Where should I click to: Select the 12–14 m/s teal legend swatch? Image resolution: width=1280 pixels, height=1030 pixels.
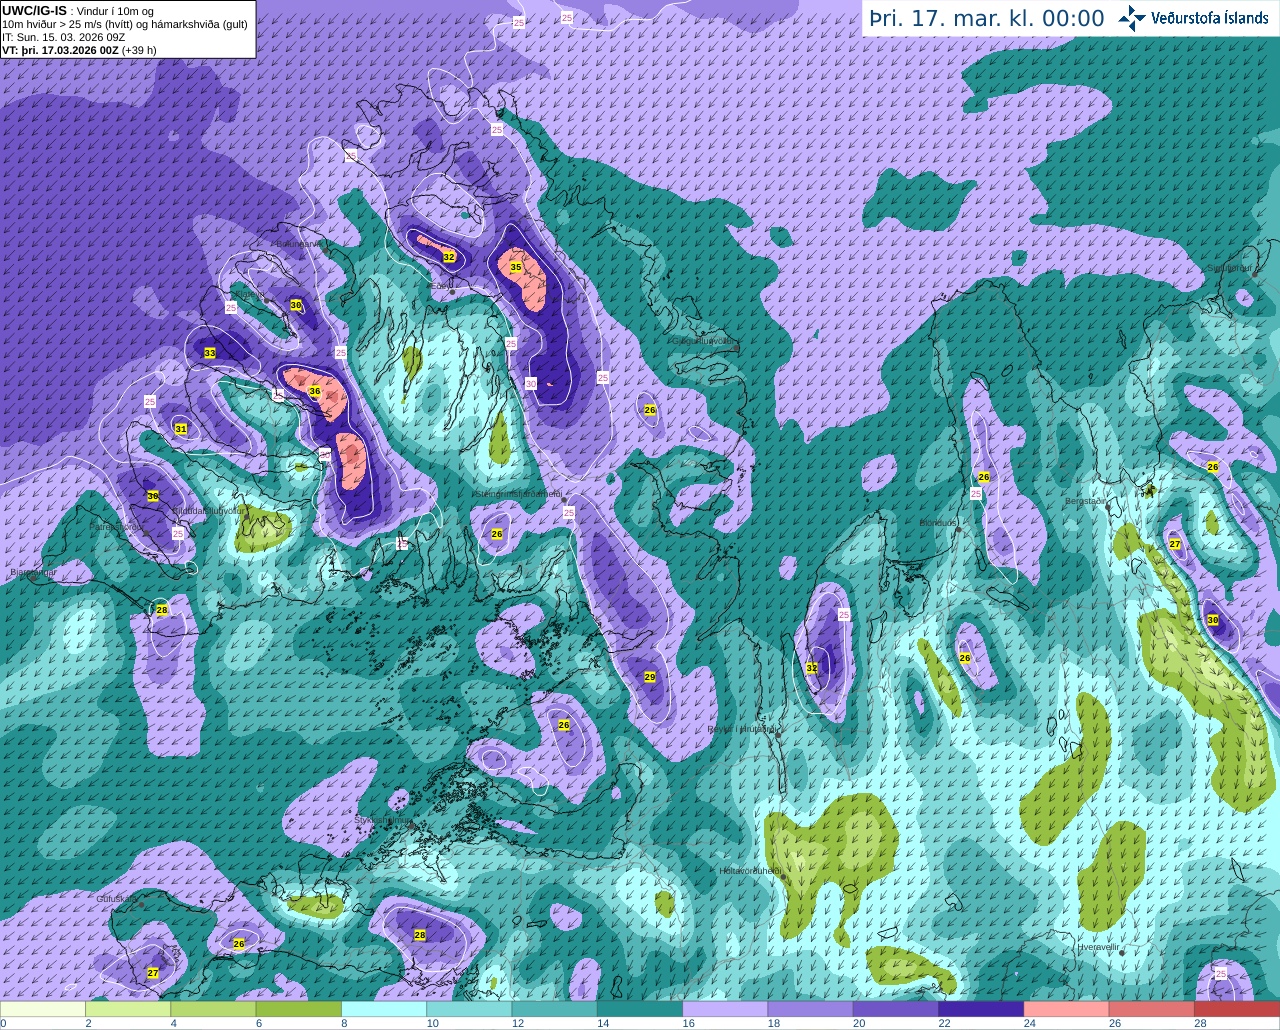[554, 1009]
